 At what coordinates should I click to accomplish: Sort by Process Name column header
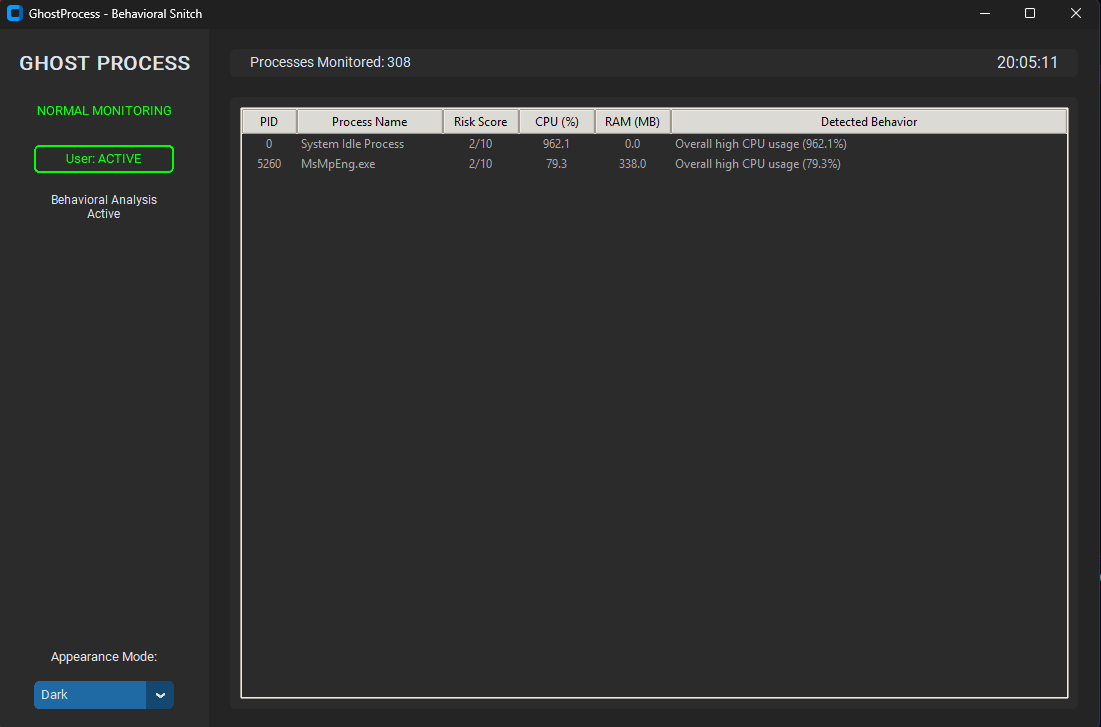369,121
